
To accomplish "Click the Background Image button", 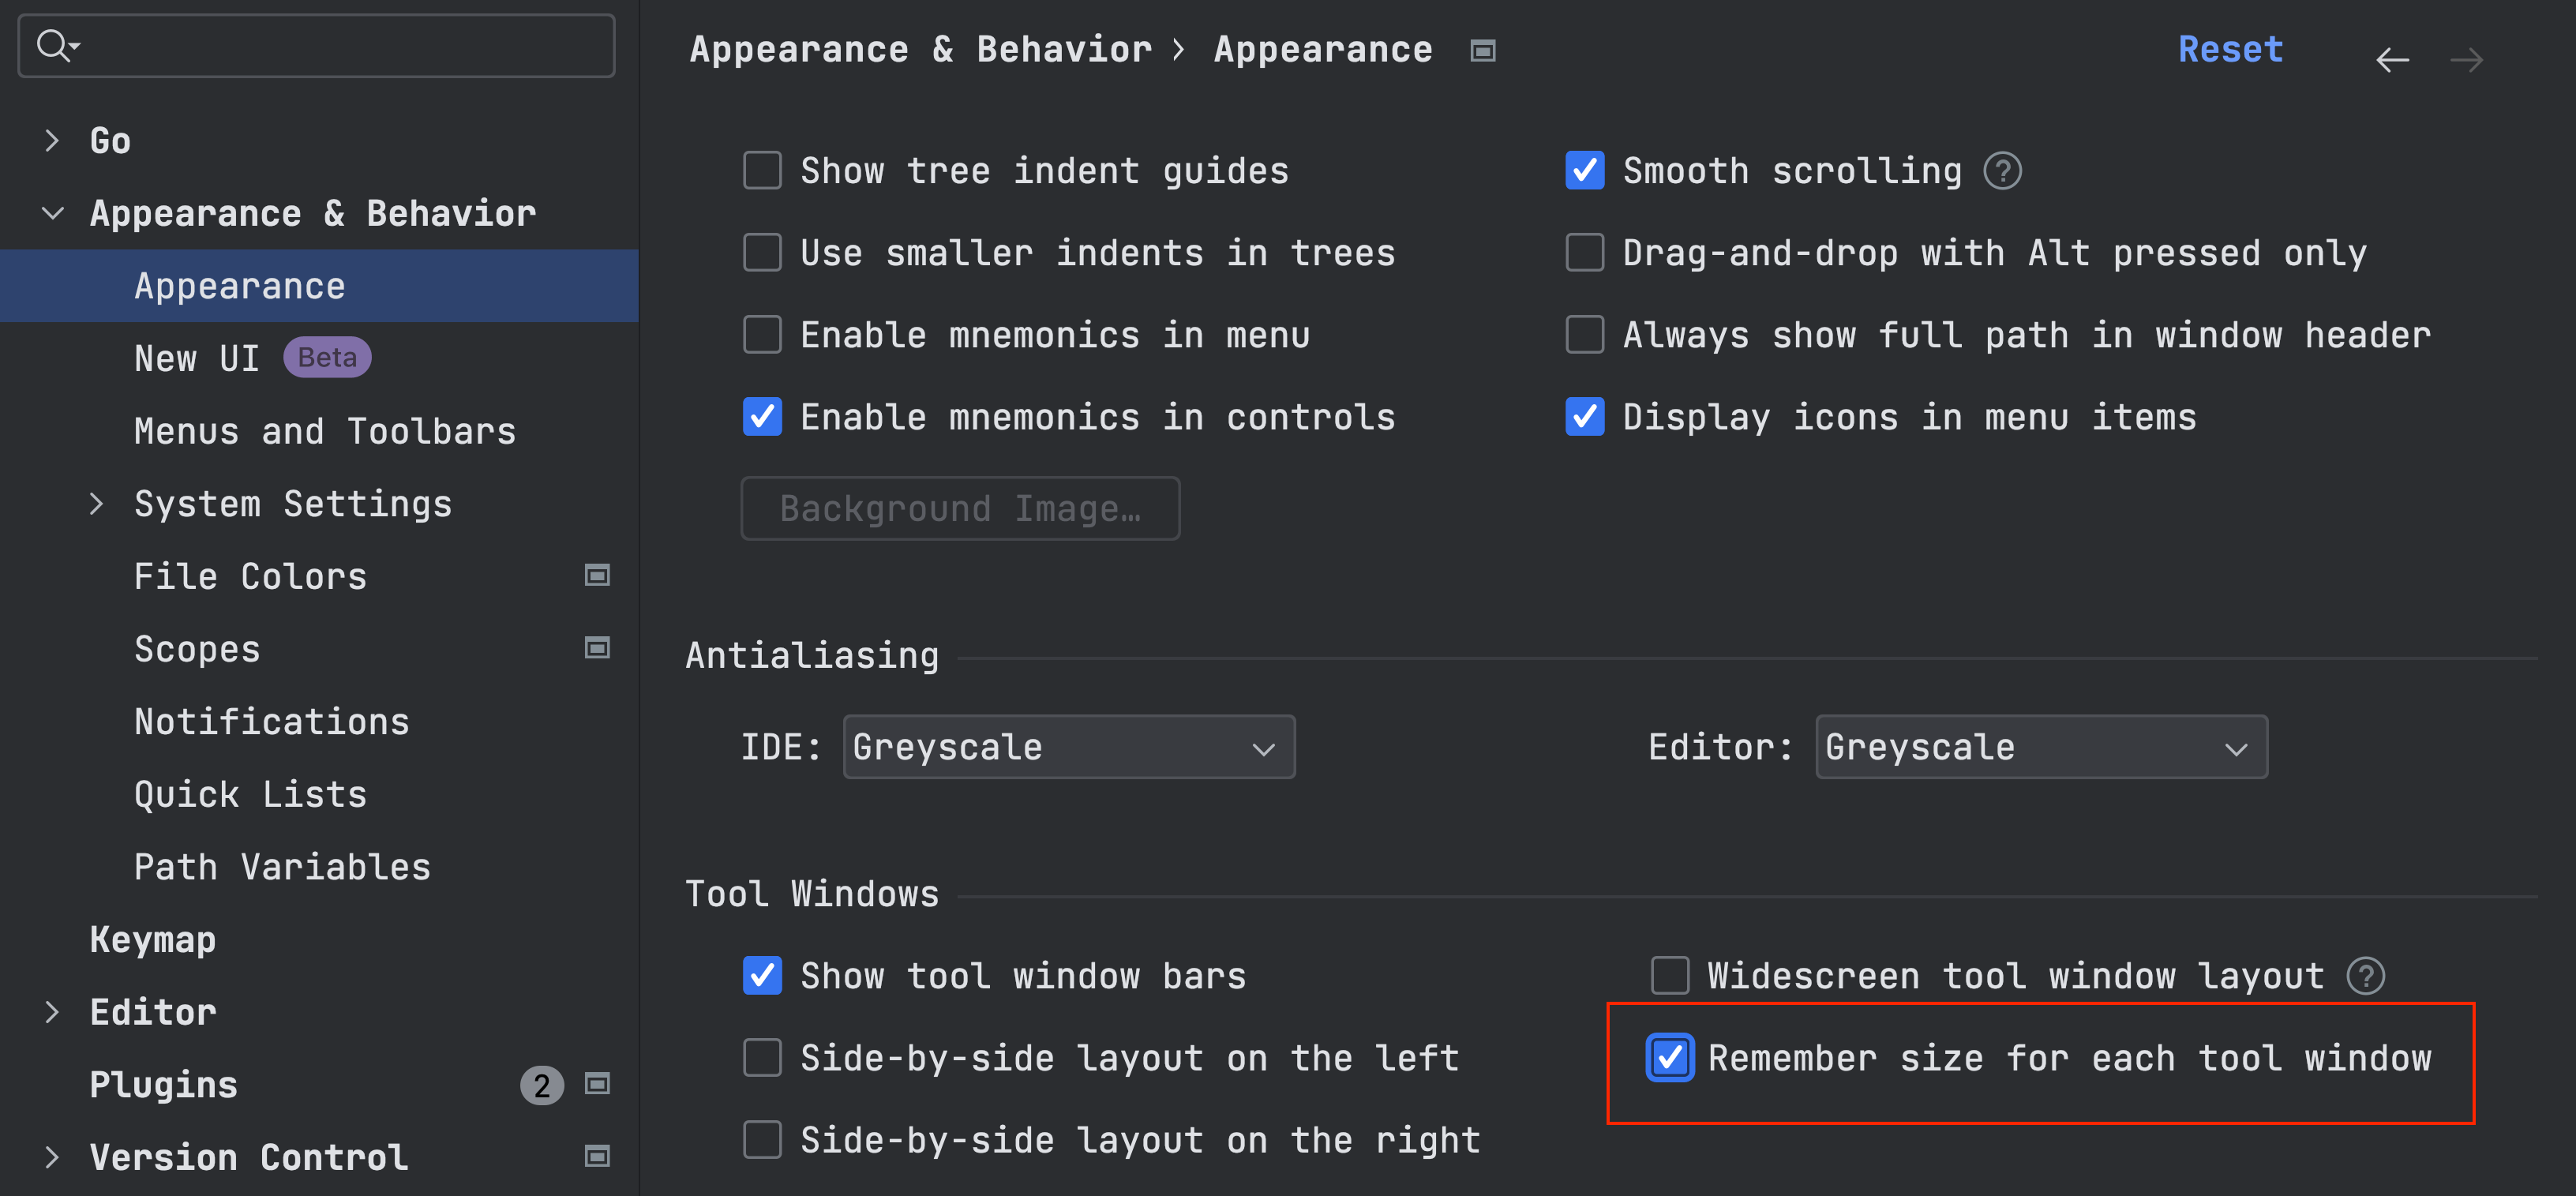I will [959, 509].
